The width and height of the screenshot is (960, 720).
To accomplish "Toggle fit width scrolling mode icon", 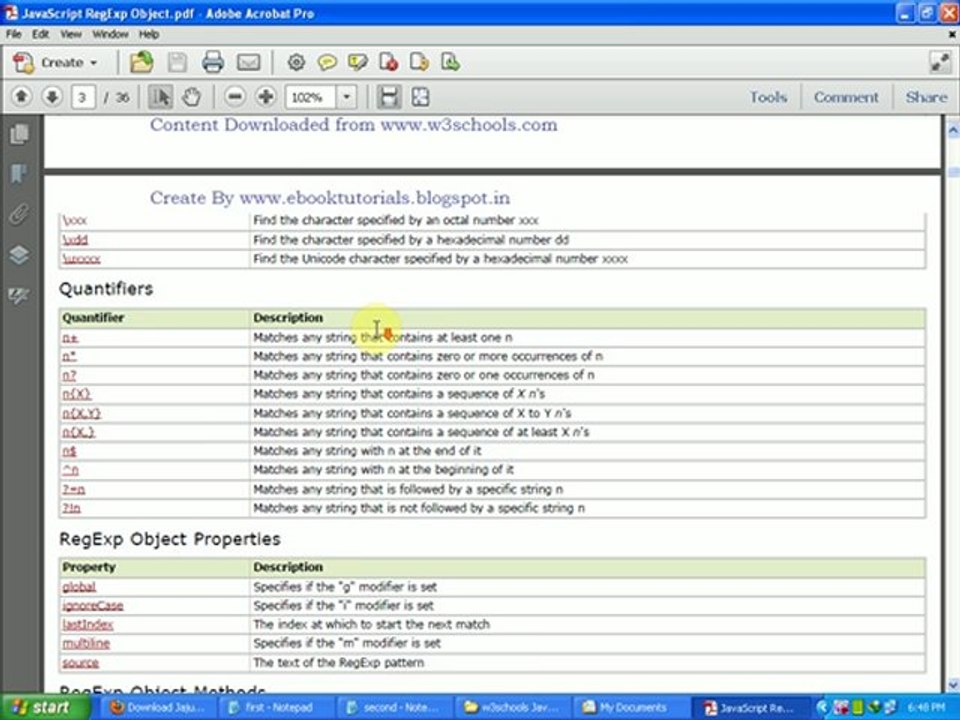I will click(x=389, y=97).
